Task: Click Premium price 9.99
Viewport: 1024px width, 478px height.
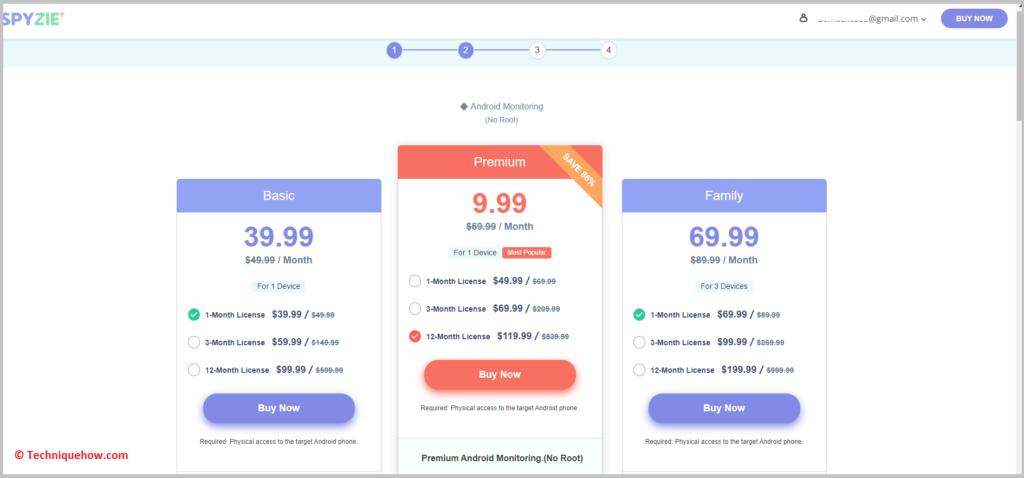Action: point(500,204)
